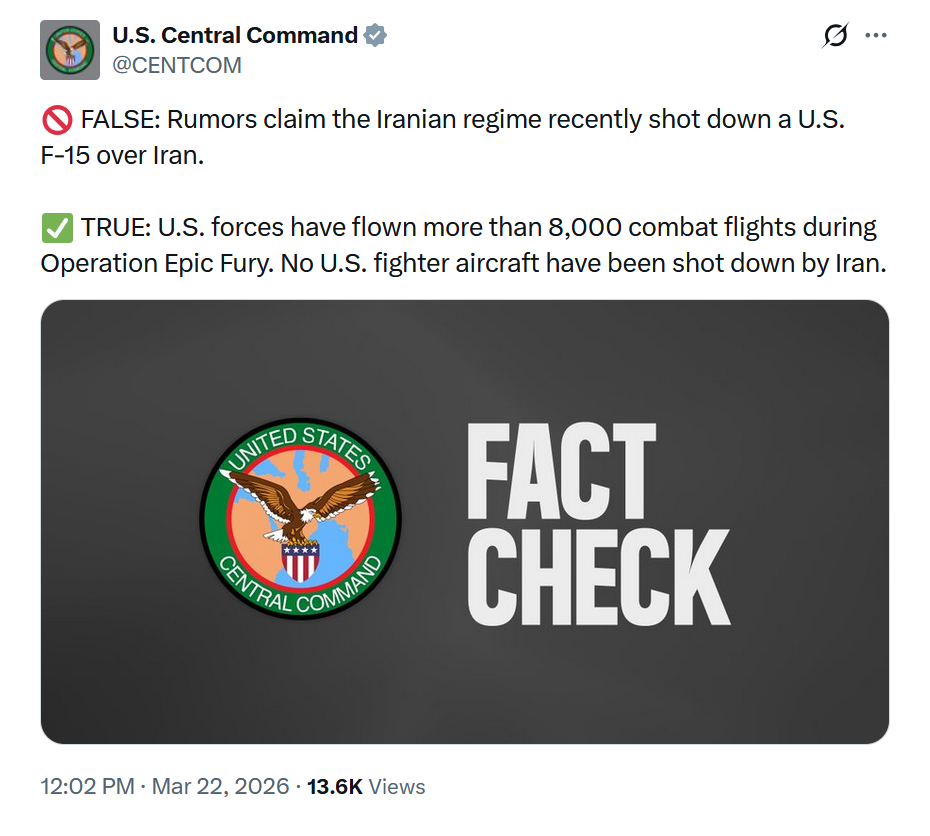Click the 12:02 PM timestamp
Image resolution: width=930 pixels, height=836 pixels.
(x=87, y=787)
